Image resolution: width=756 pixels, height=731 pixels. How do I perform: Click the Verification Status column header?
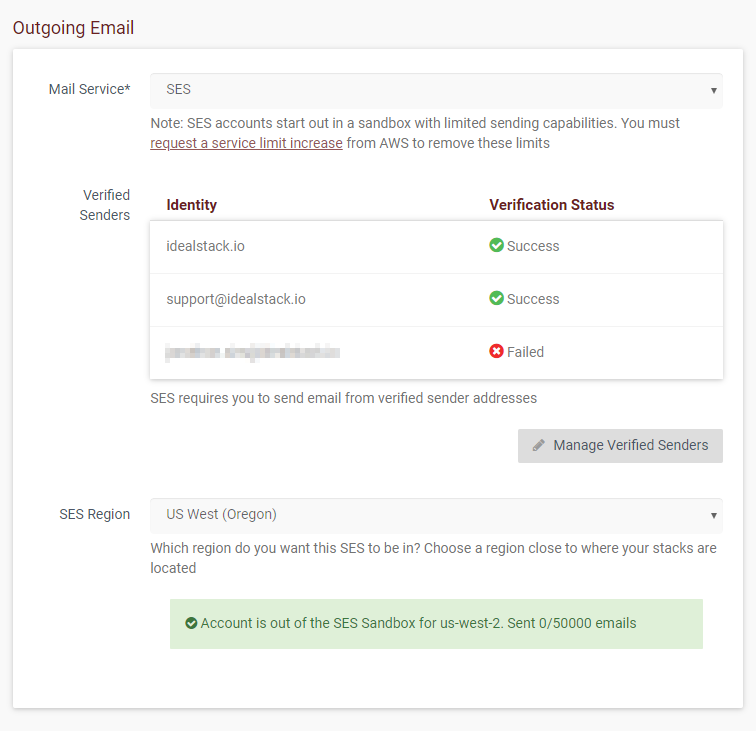551,205
